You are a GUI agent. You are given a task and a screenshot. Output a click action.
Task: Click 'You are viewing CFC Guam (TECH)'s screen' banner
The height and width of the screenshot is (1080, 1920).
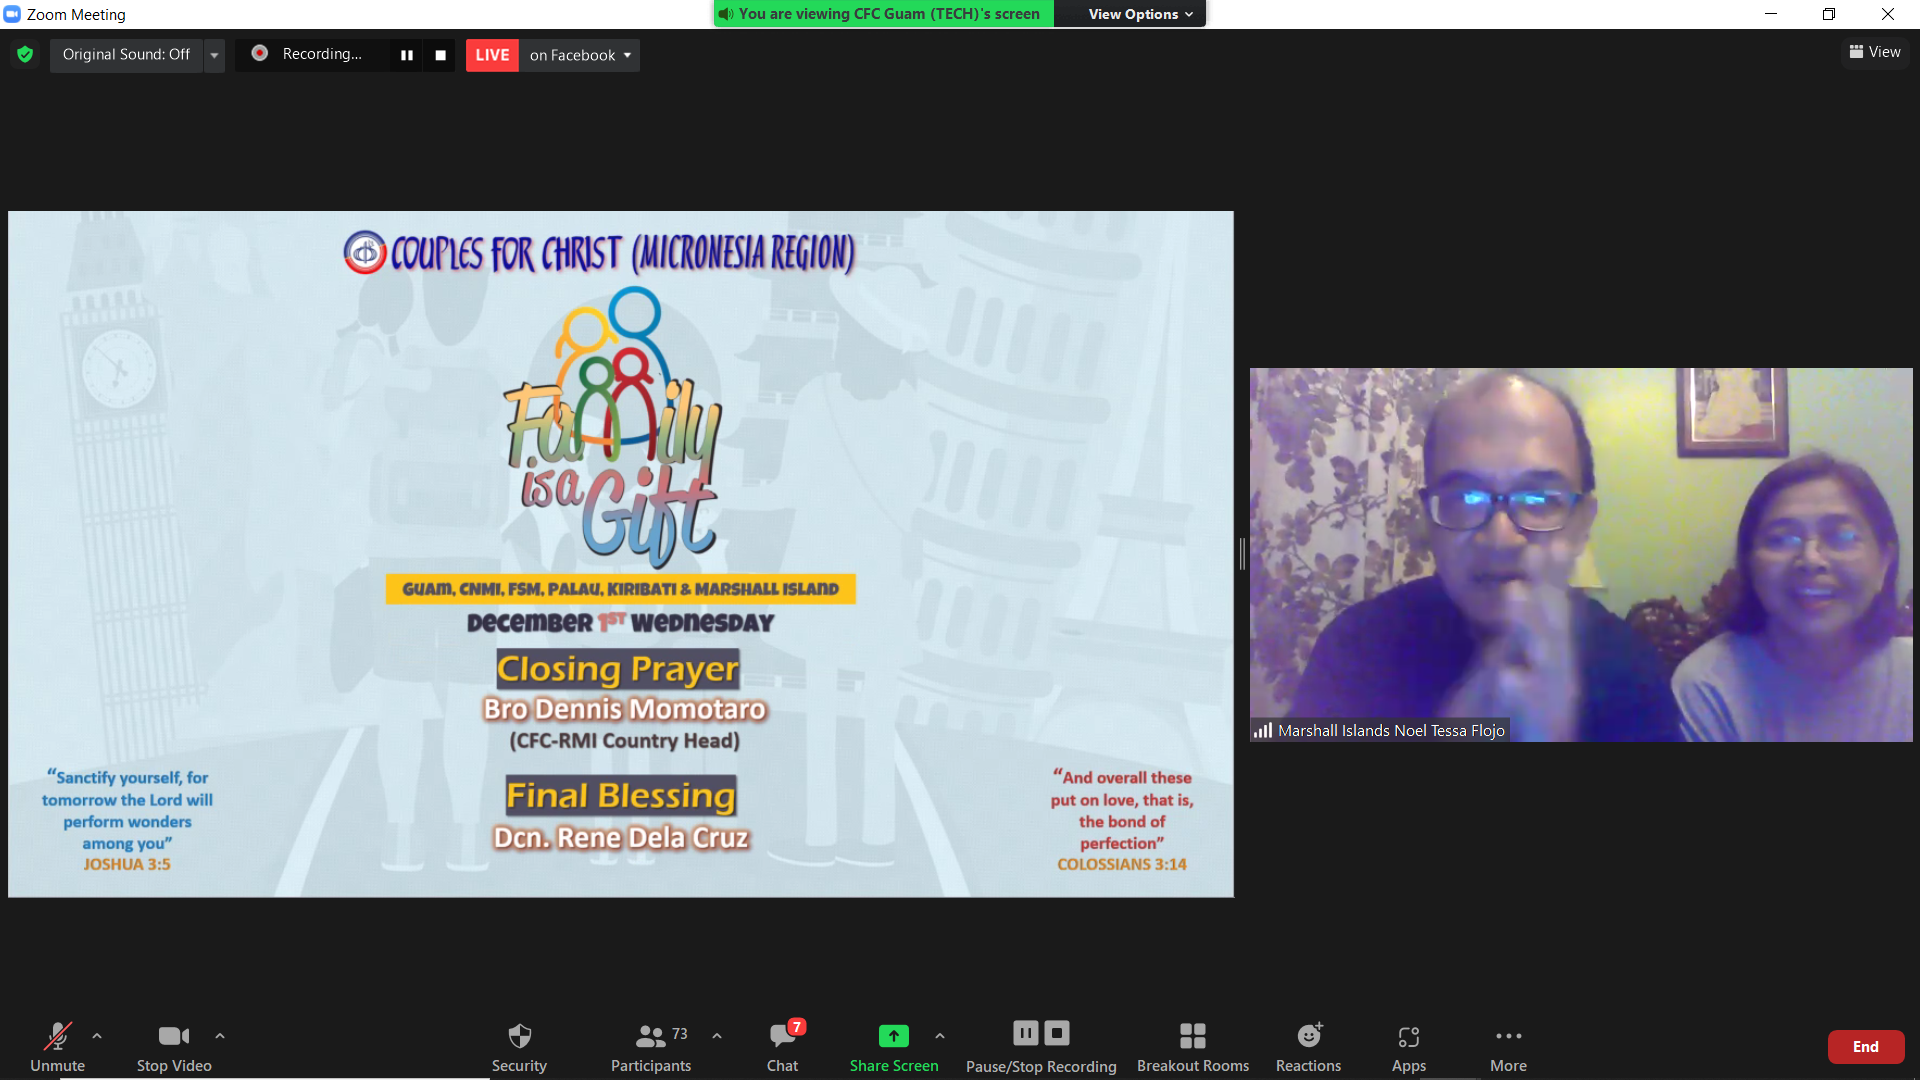pyautogui.click(x=883, y=14)
